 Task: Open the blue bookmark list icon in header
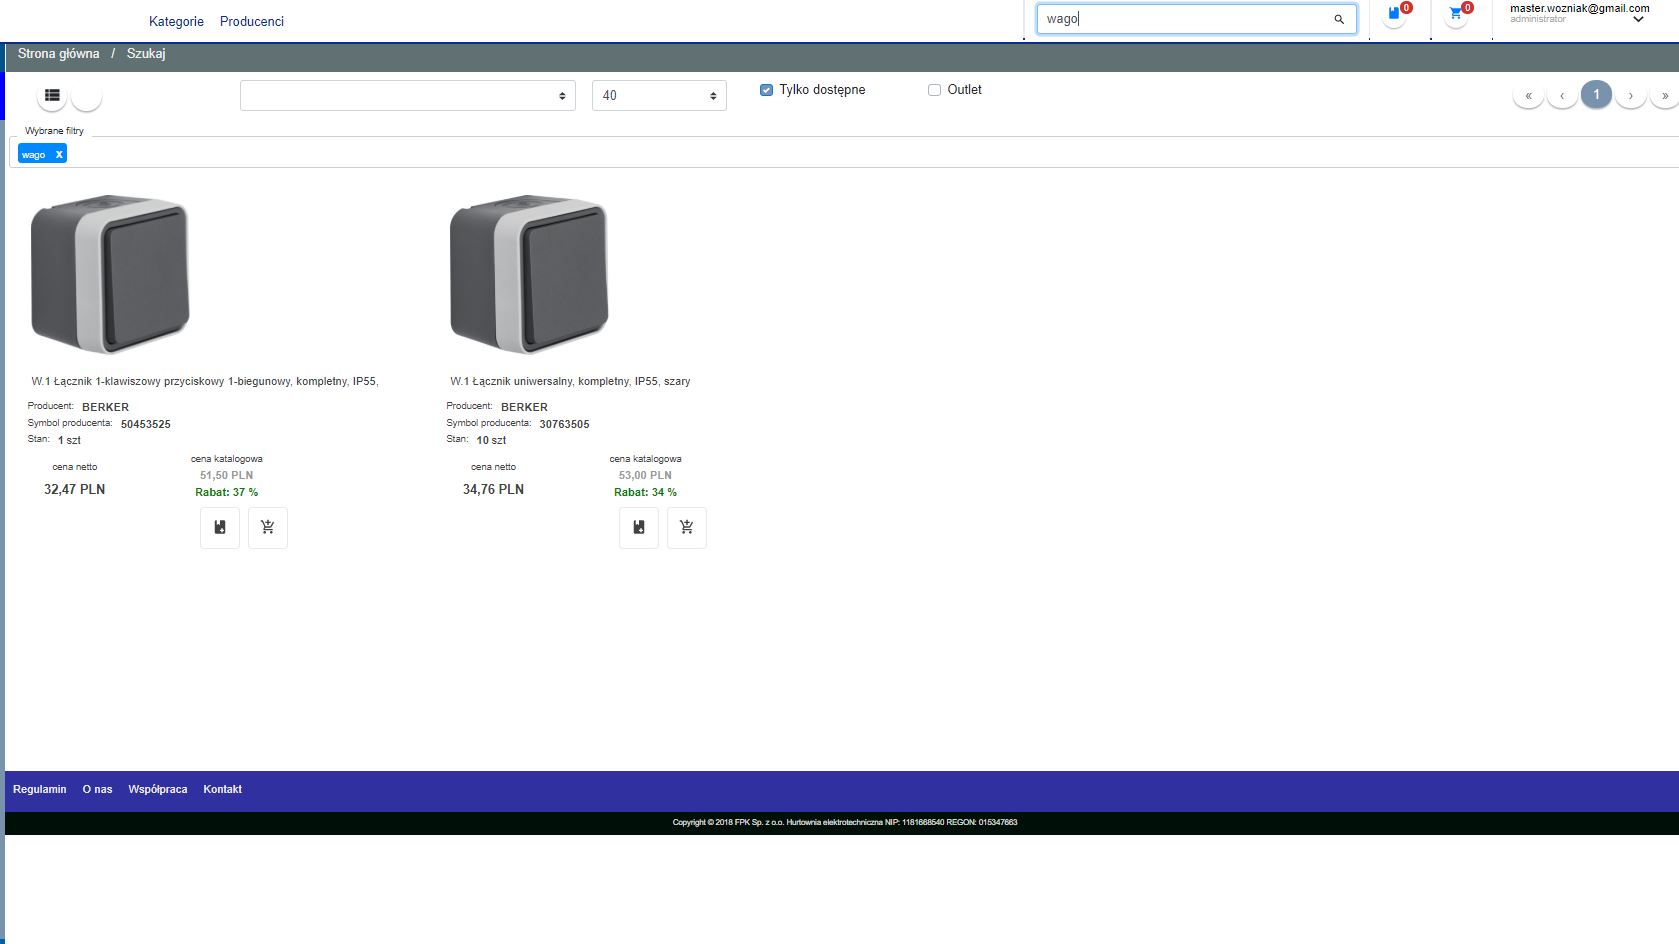[x=1394, y=15]
